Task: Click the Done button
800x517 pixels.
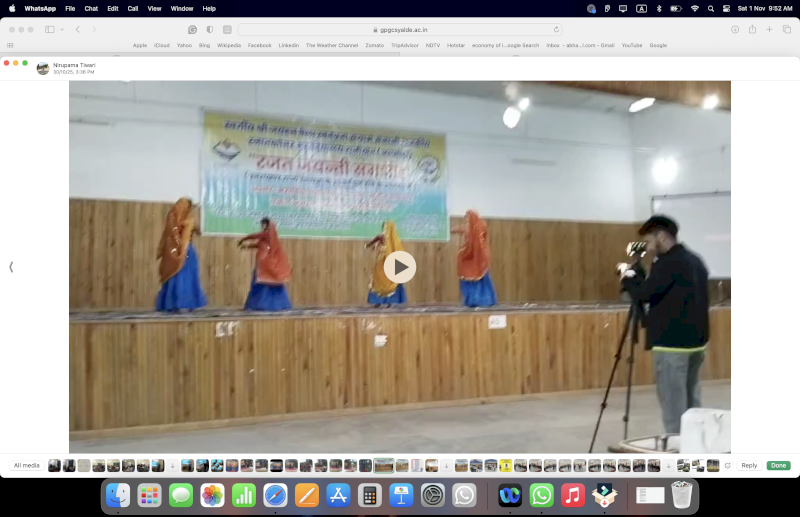Action: tap(778, 466)
